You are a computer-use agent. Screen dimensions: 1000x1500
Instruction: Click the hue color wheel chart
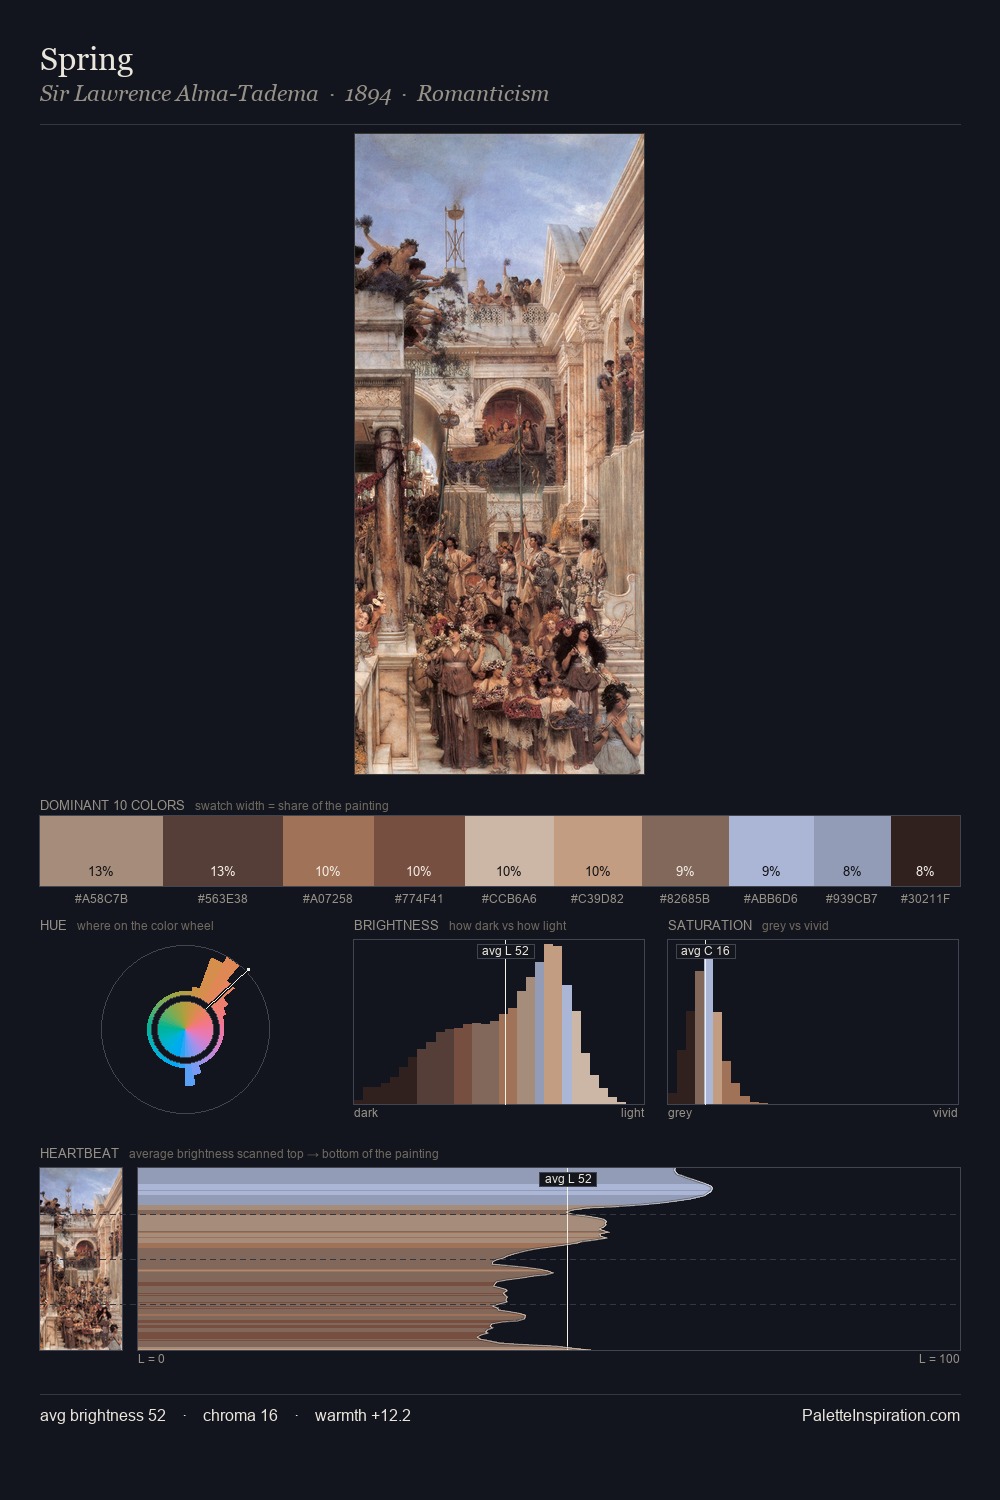[x=185, y=1029]
